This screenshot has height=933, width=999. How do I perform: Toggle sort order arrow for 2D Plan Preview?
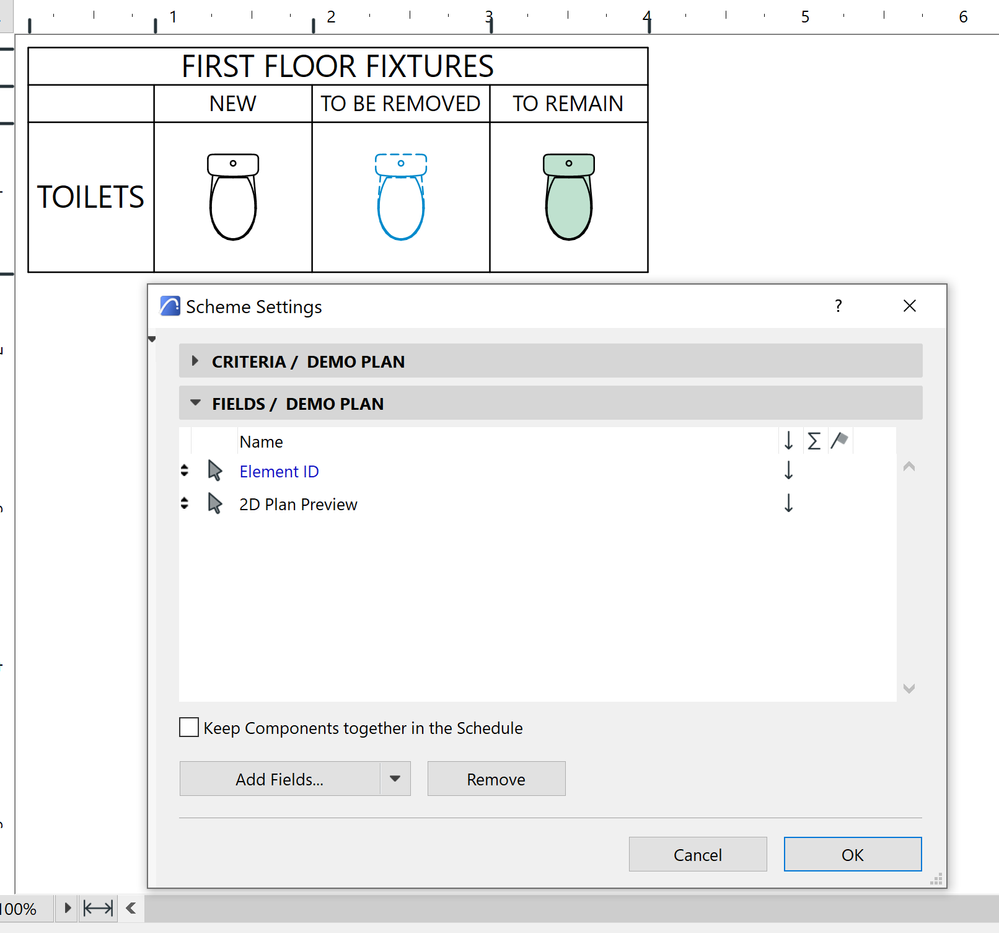coord(789,503)
